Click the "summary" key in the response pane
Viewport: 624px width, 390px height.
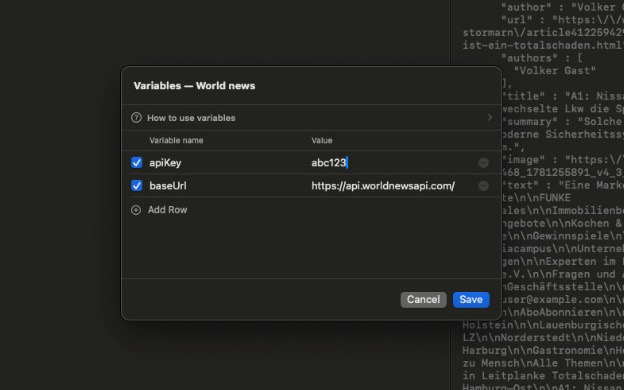[529, 121]
